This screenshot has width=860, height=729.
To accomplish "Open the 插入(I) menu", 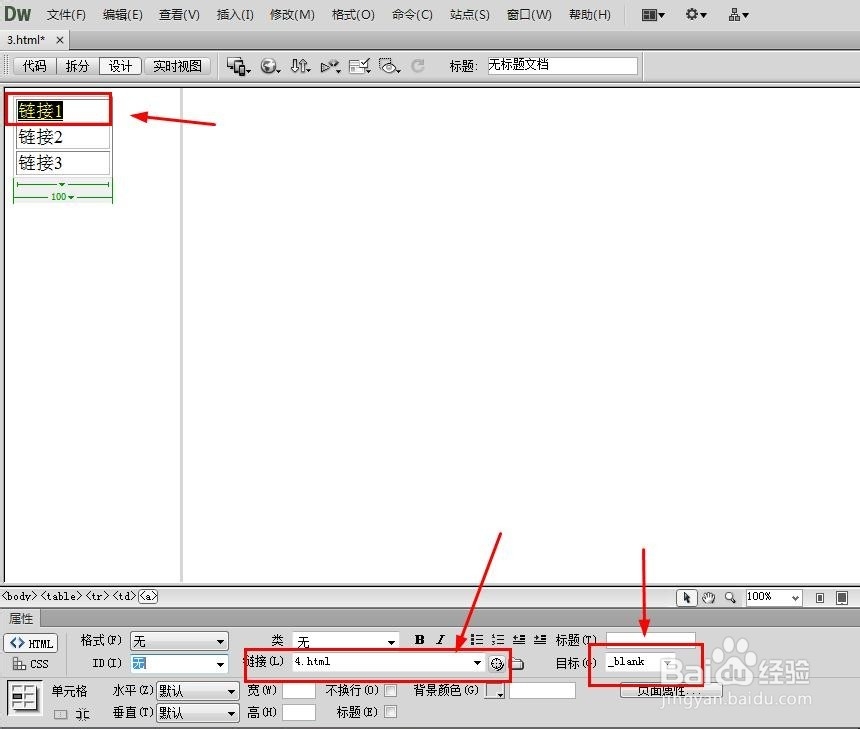I will click(236, 14).
